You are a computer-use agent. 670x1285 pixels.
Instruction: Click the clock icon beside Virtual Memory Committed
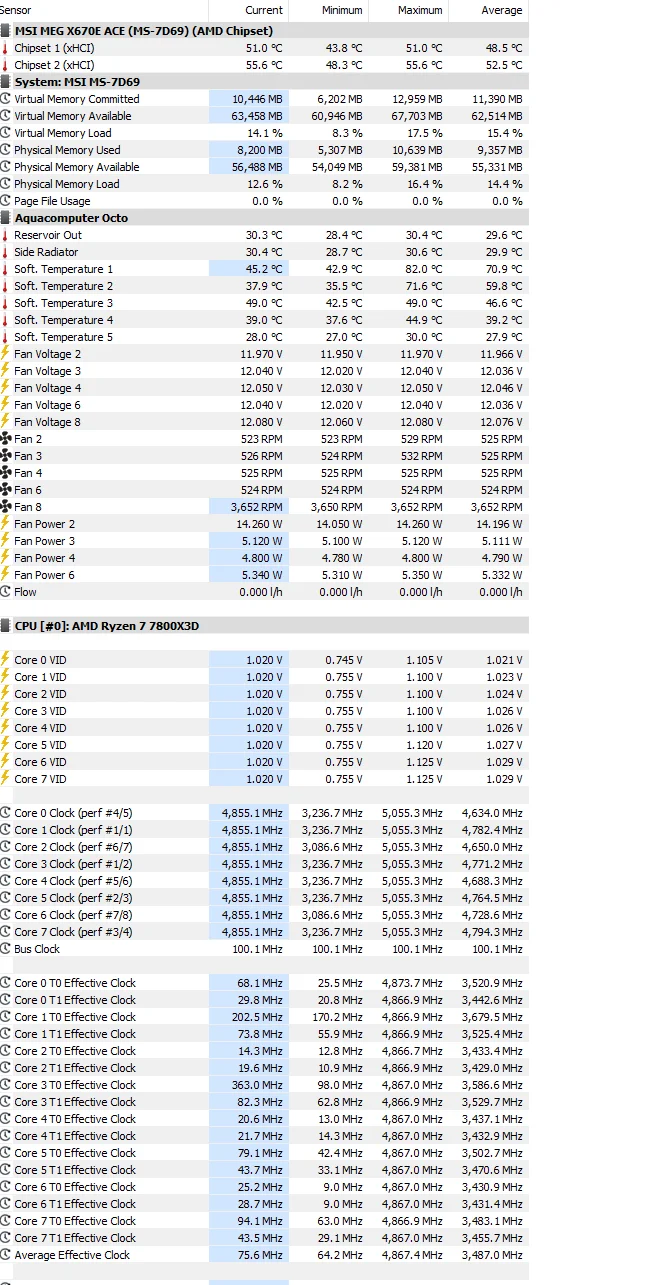tap(5, 99)
